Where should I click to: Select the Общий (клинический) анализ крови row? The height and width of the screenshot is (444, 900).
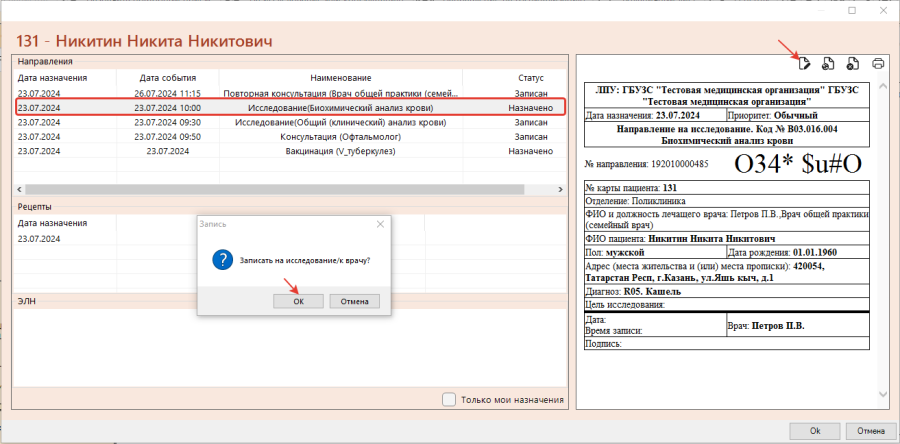(290, 122)
